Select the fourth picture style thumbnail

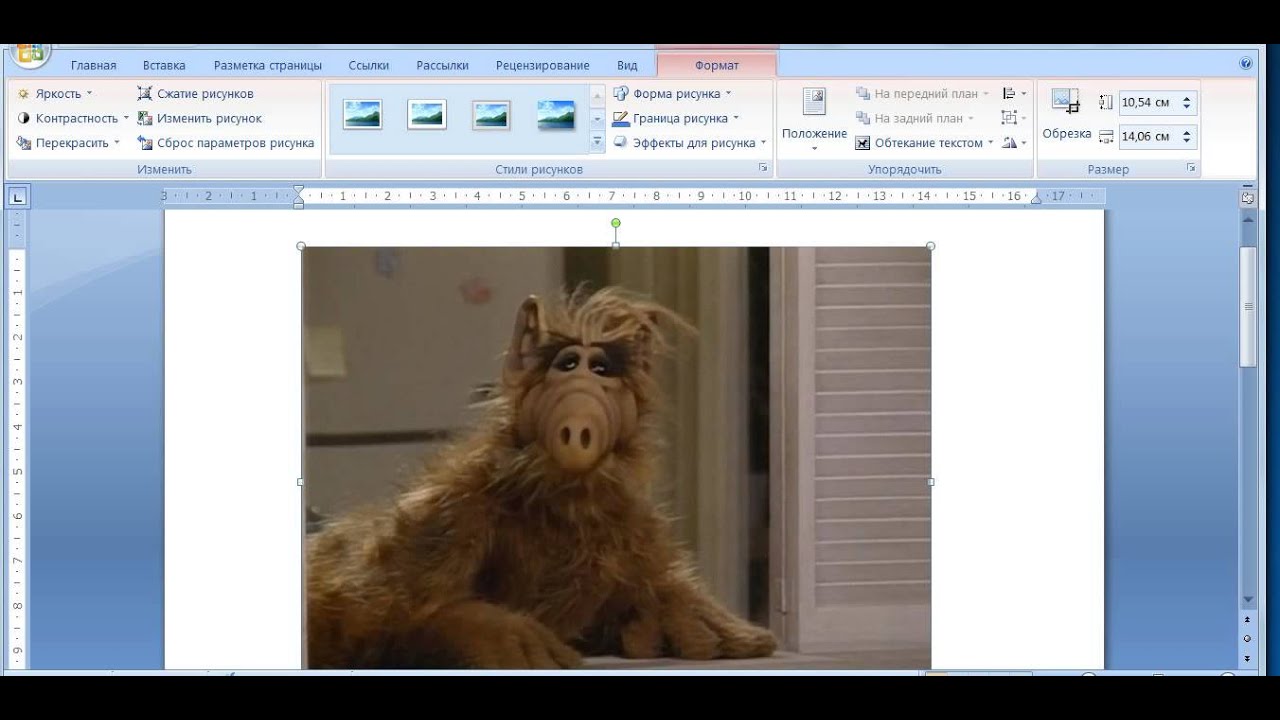click(556, 115)
